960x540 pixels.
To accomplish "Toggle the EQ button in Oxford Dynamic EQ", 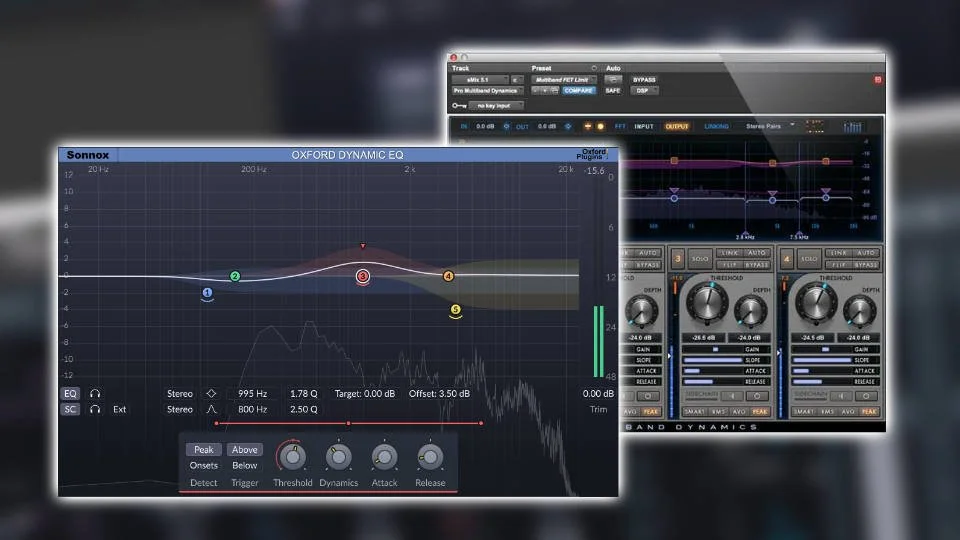I will pyautogui.click(x=70, y=394).
